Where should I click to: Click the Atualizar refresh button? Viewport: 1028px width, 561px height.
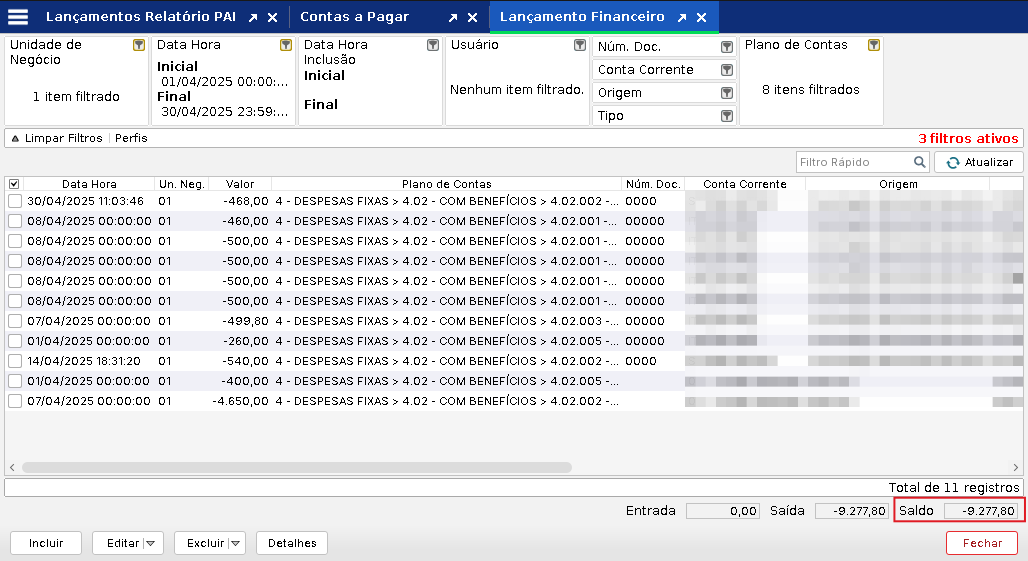(979, 162)
